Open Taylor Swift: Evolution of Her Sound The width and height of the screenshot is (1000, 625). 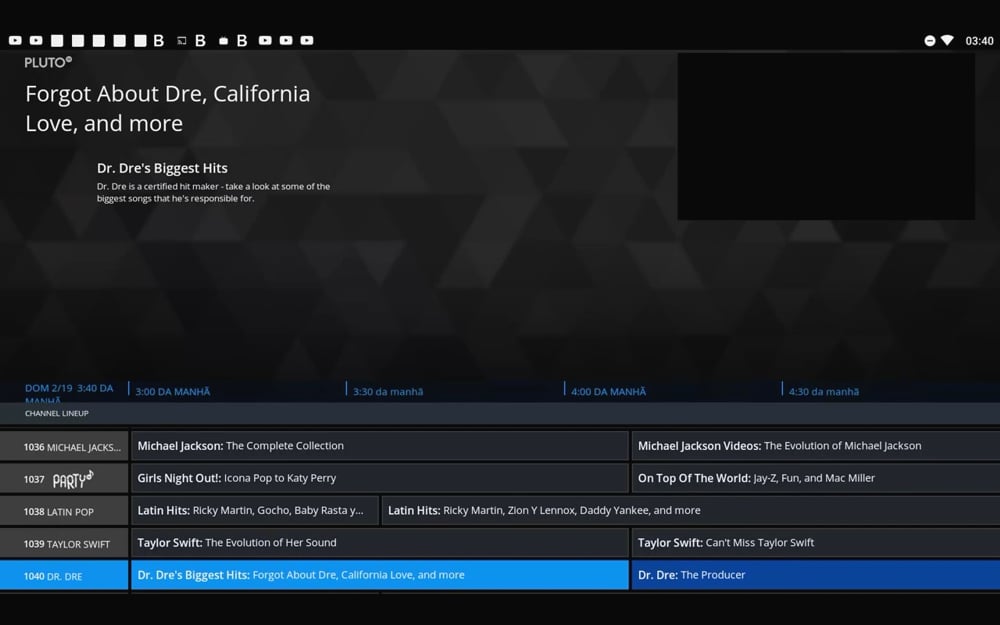point(379,543)
